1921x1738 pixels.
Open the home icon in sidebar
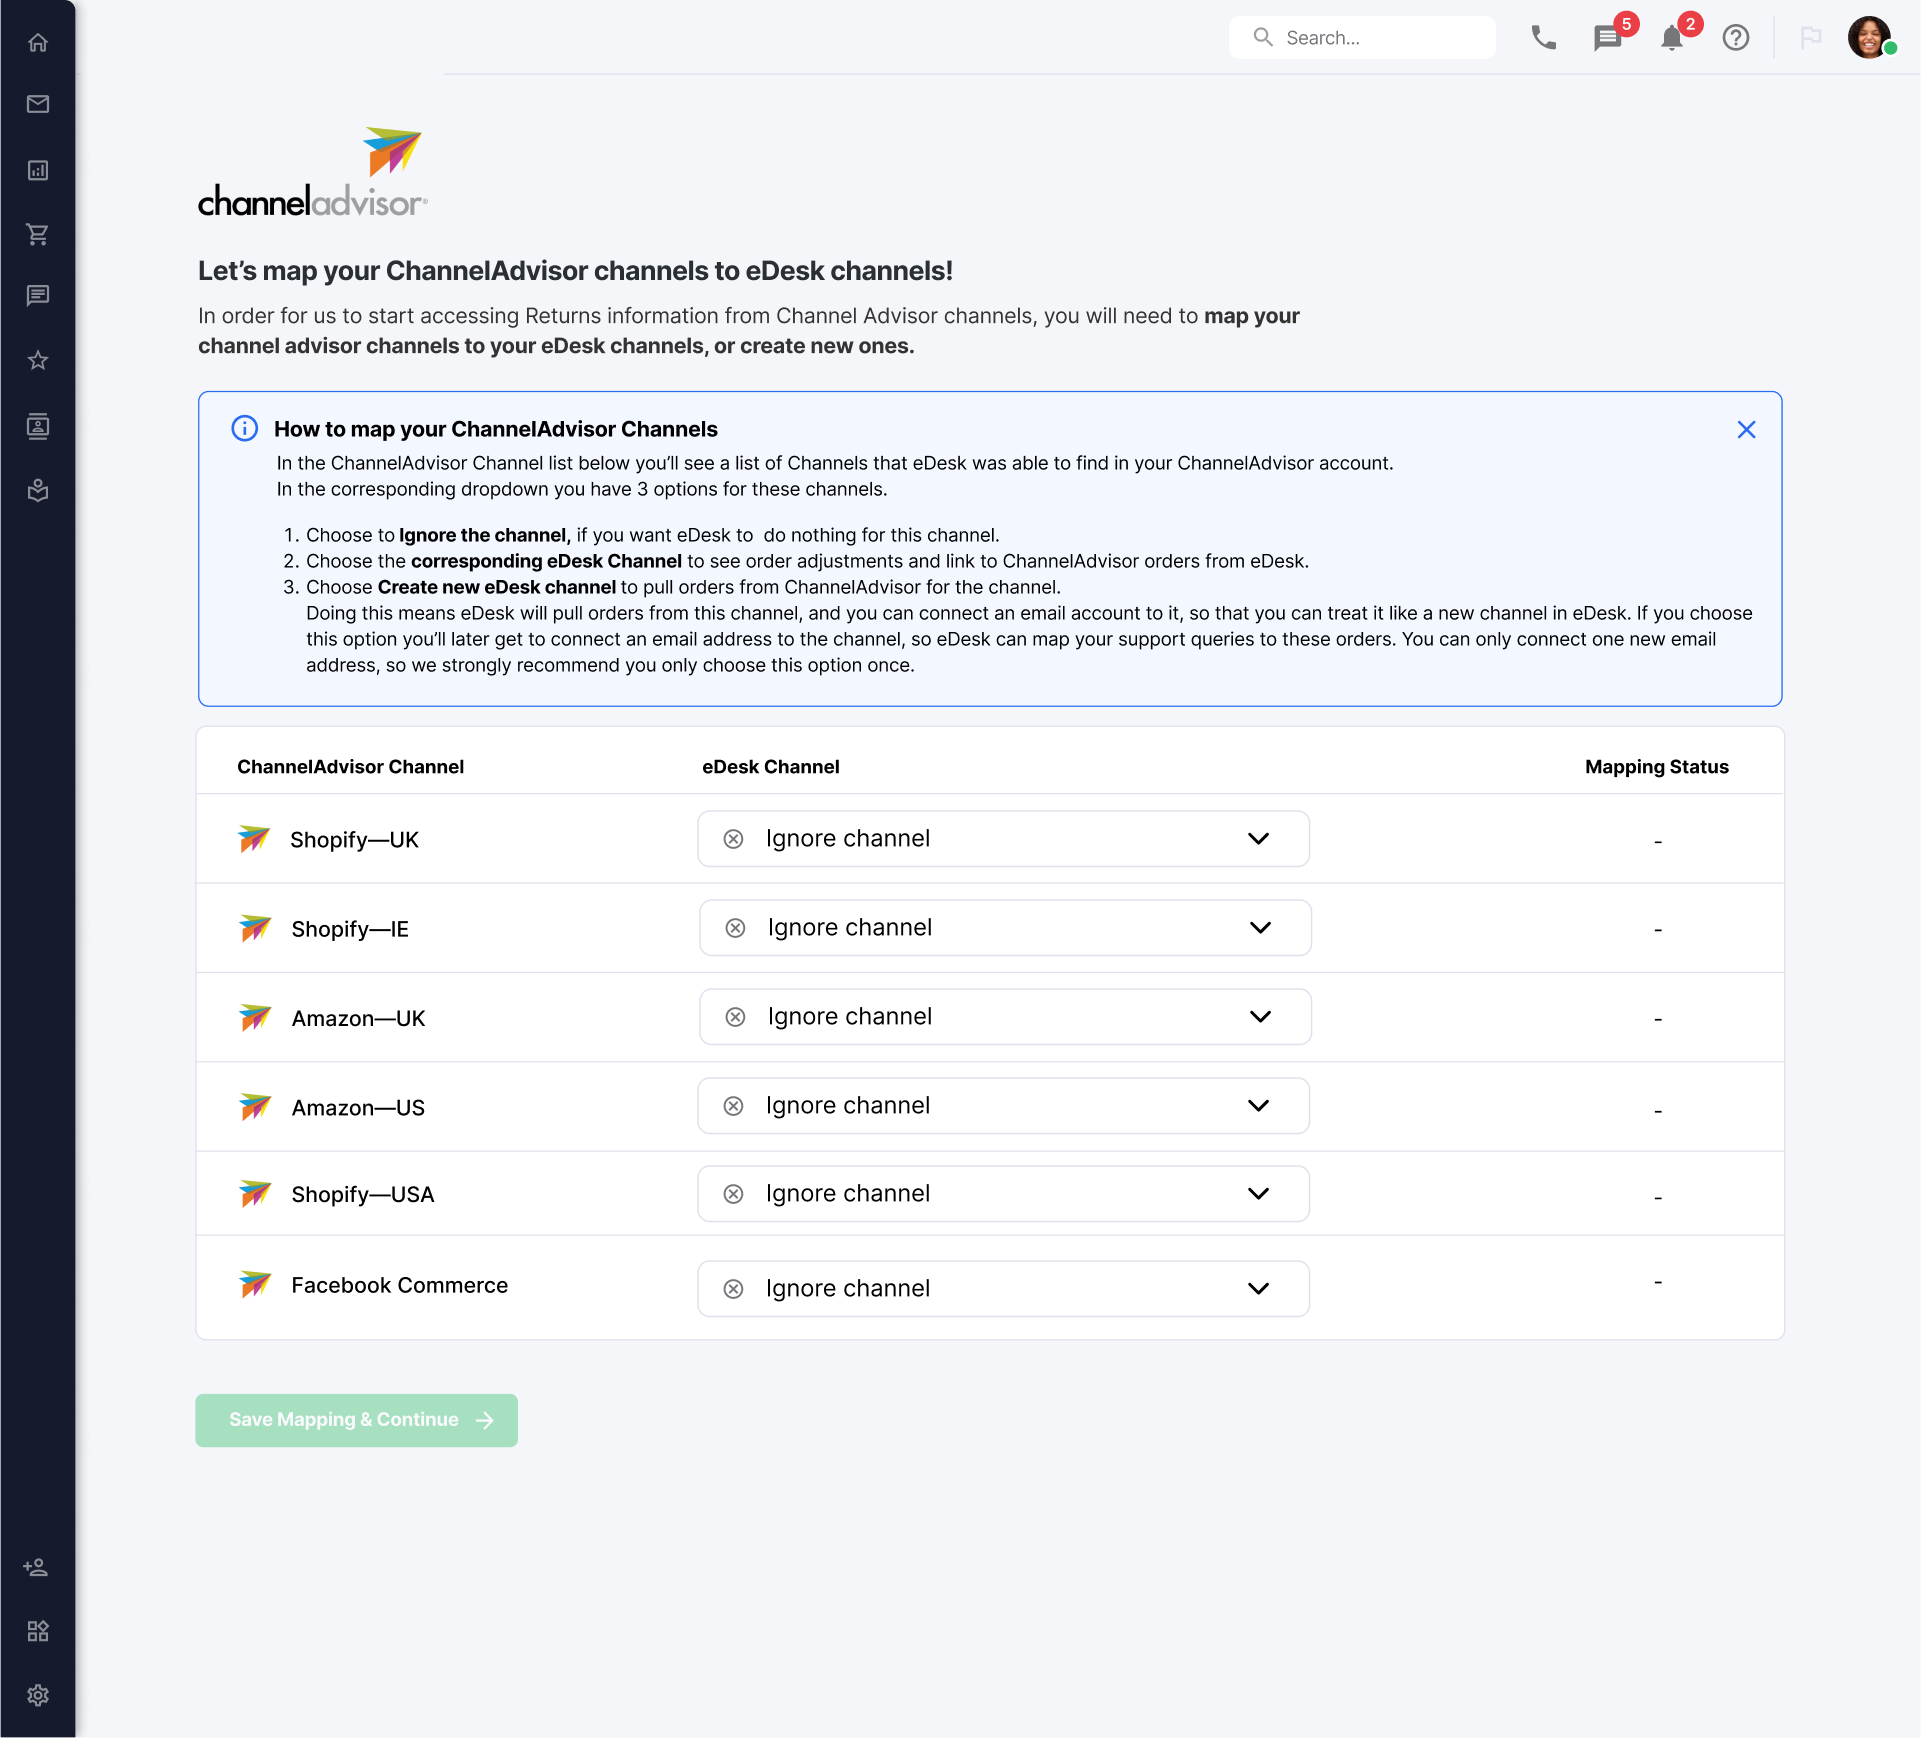point(38,42)
